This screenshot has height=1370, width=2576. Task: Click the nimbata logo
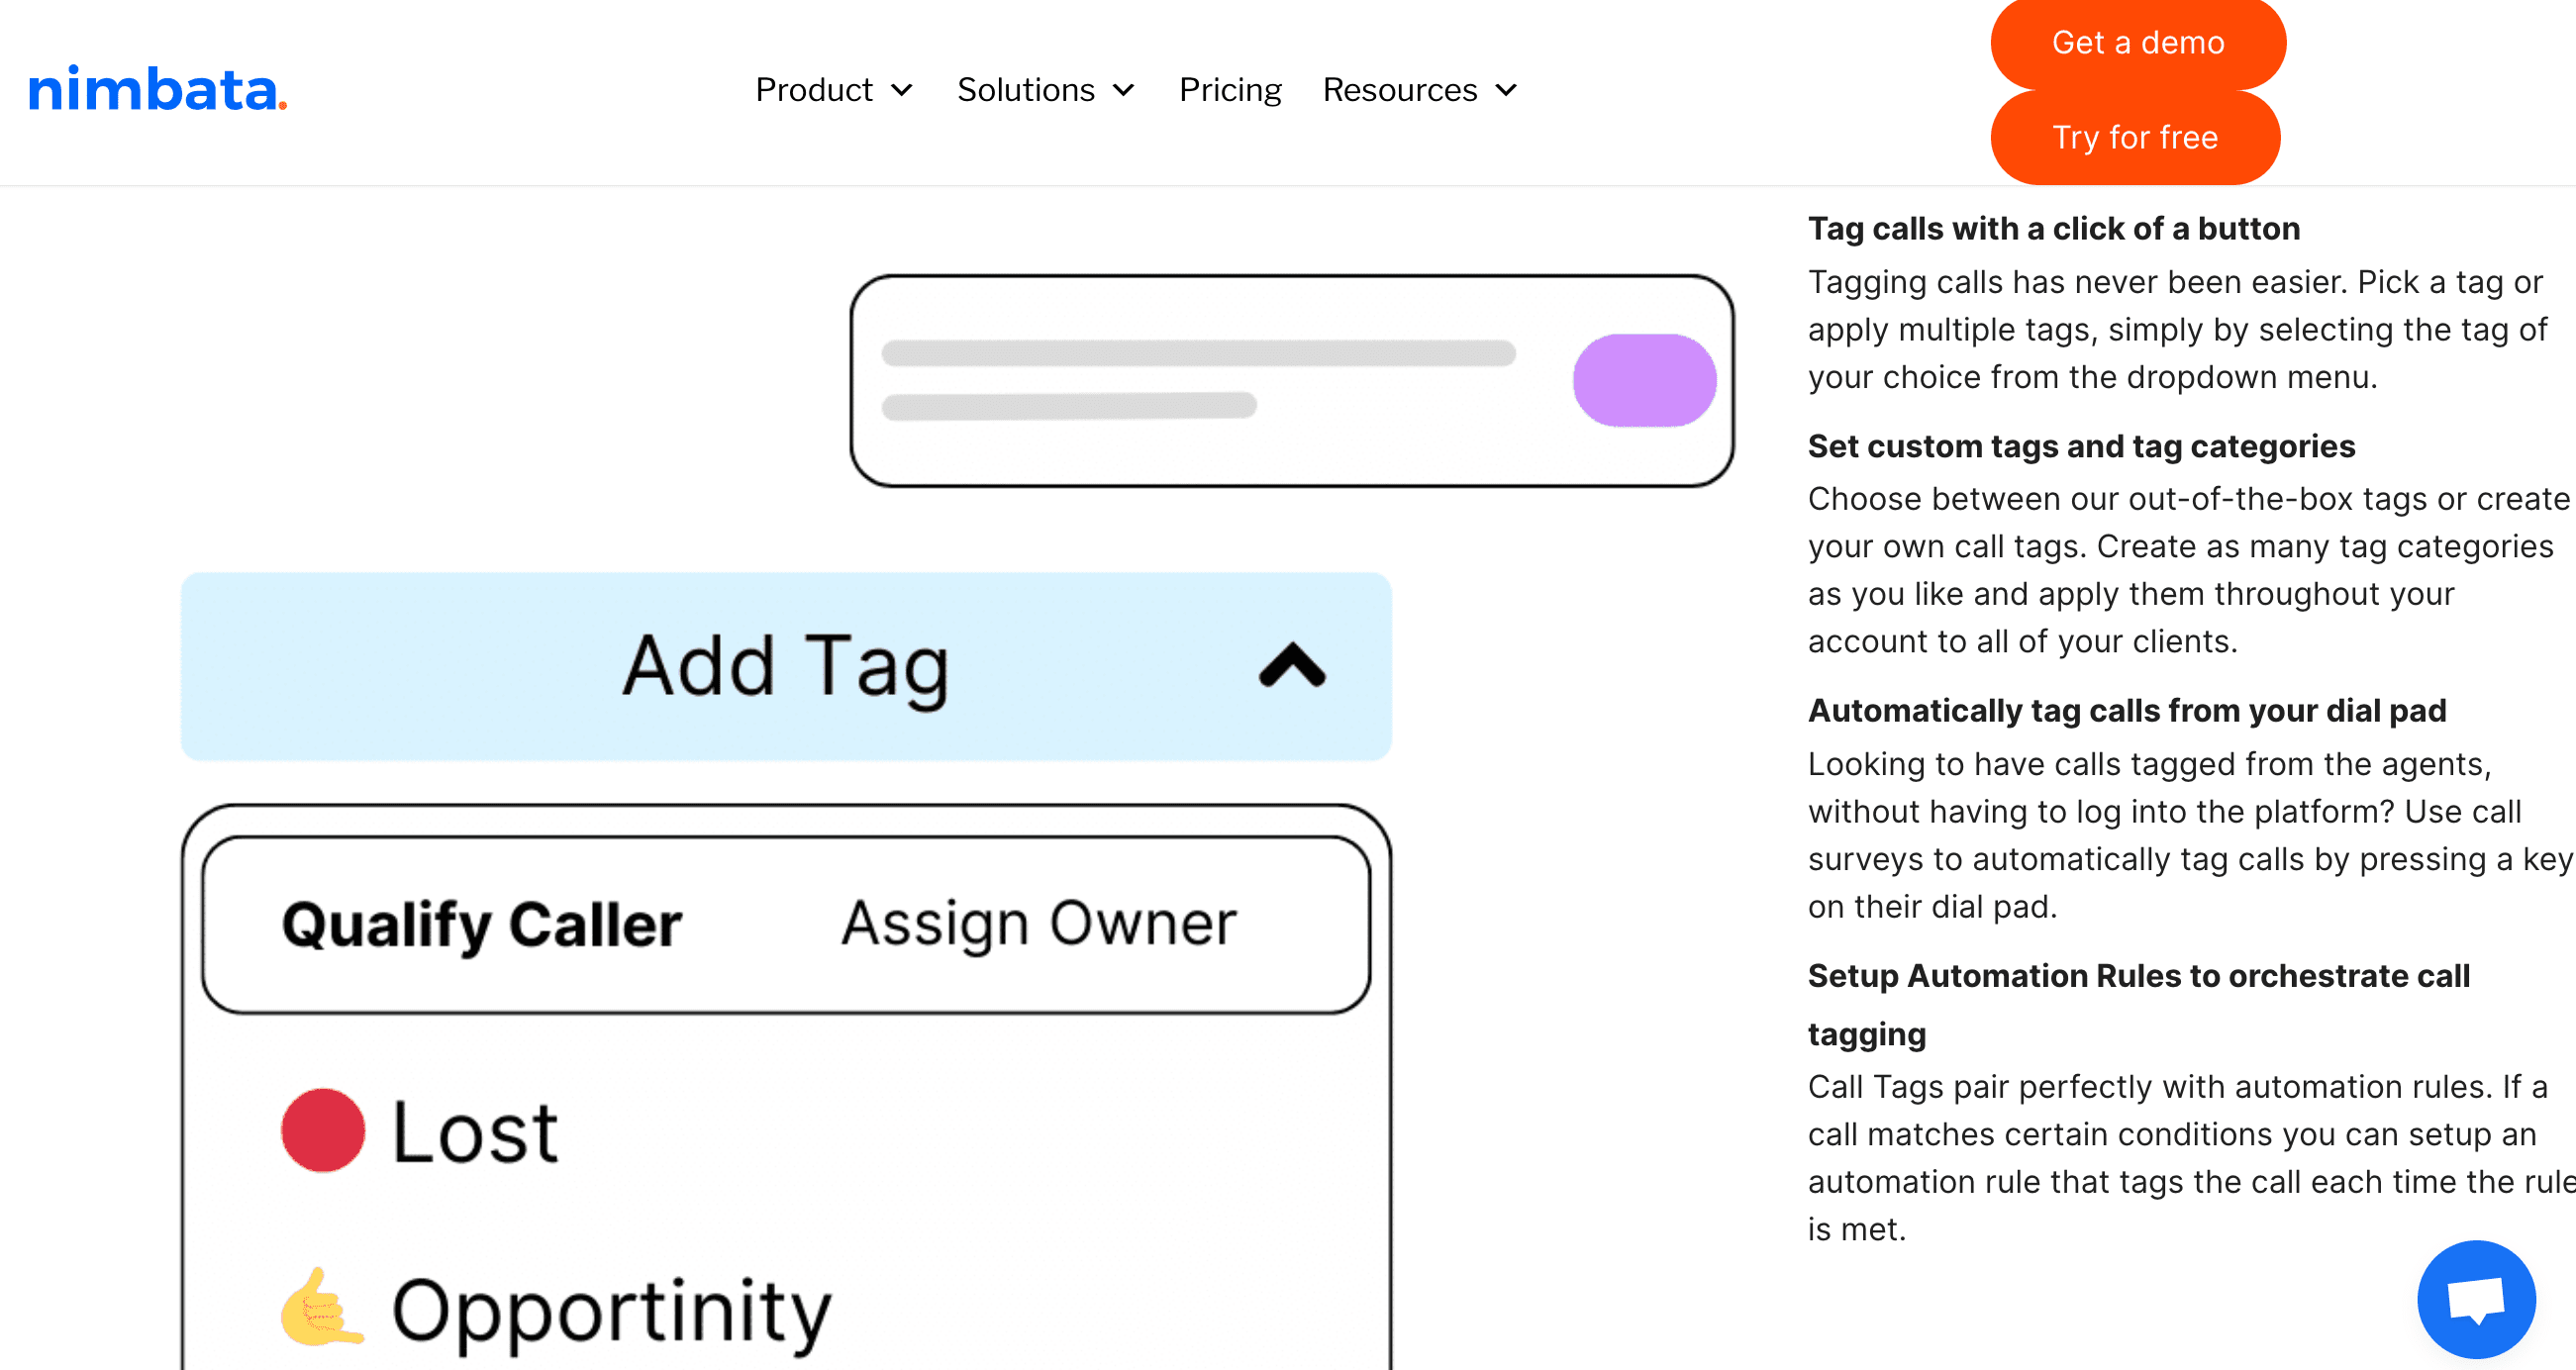(x=158, y=92)
